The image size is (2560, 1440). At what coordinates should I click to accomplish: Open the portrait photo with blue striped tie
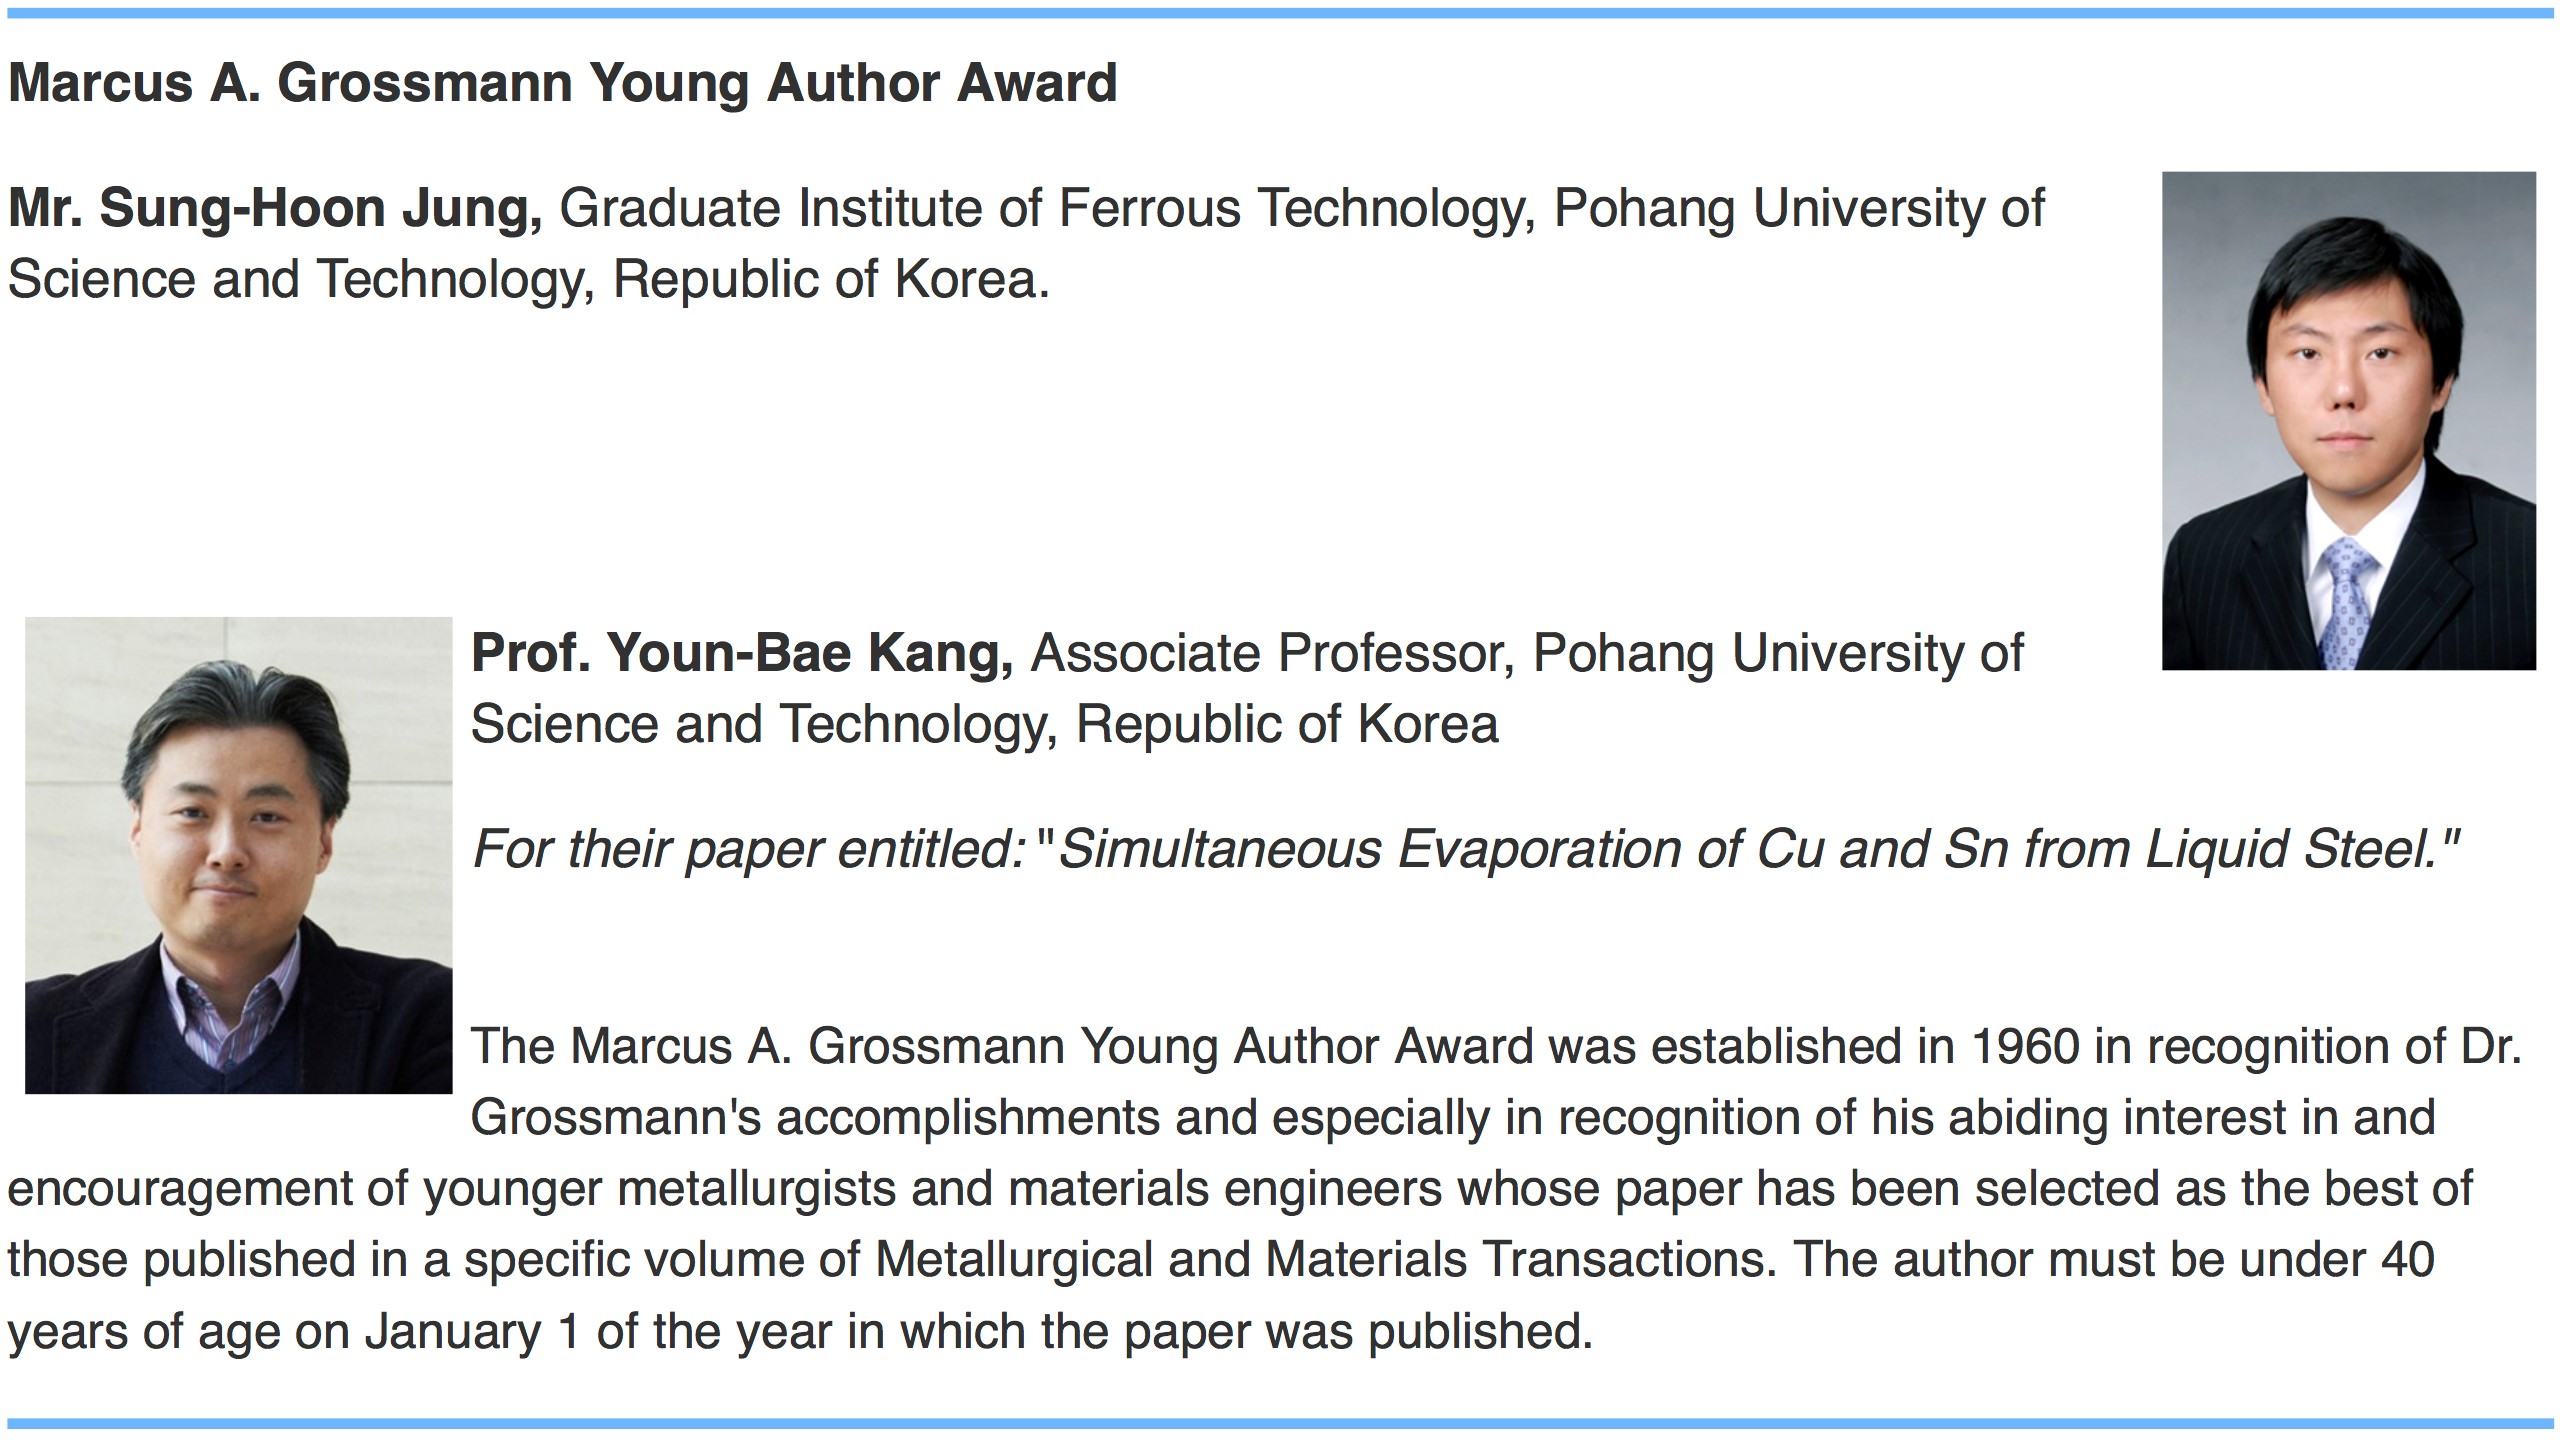click(2349, 421)
